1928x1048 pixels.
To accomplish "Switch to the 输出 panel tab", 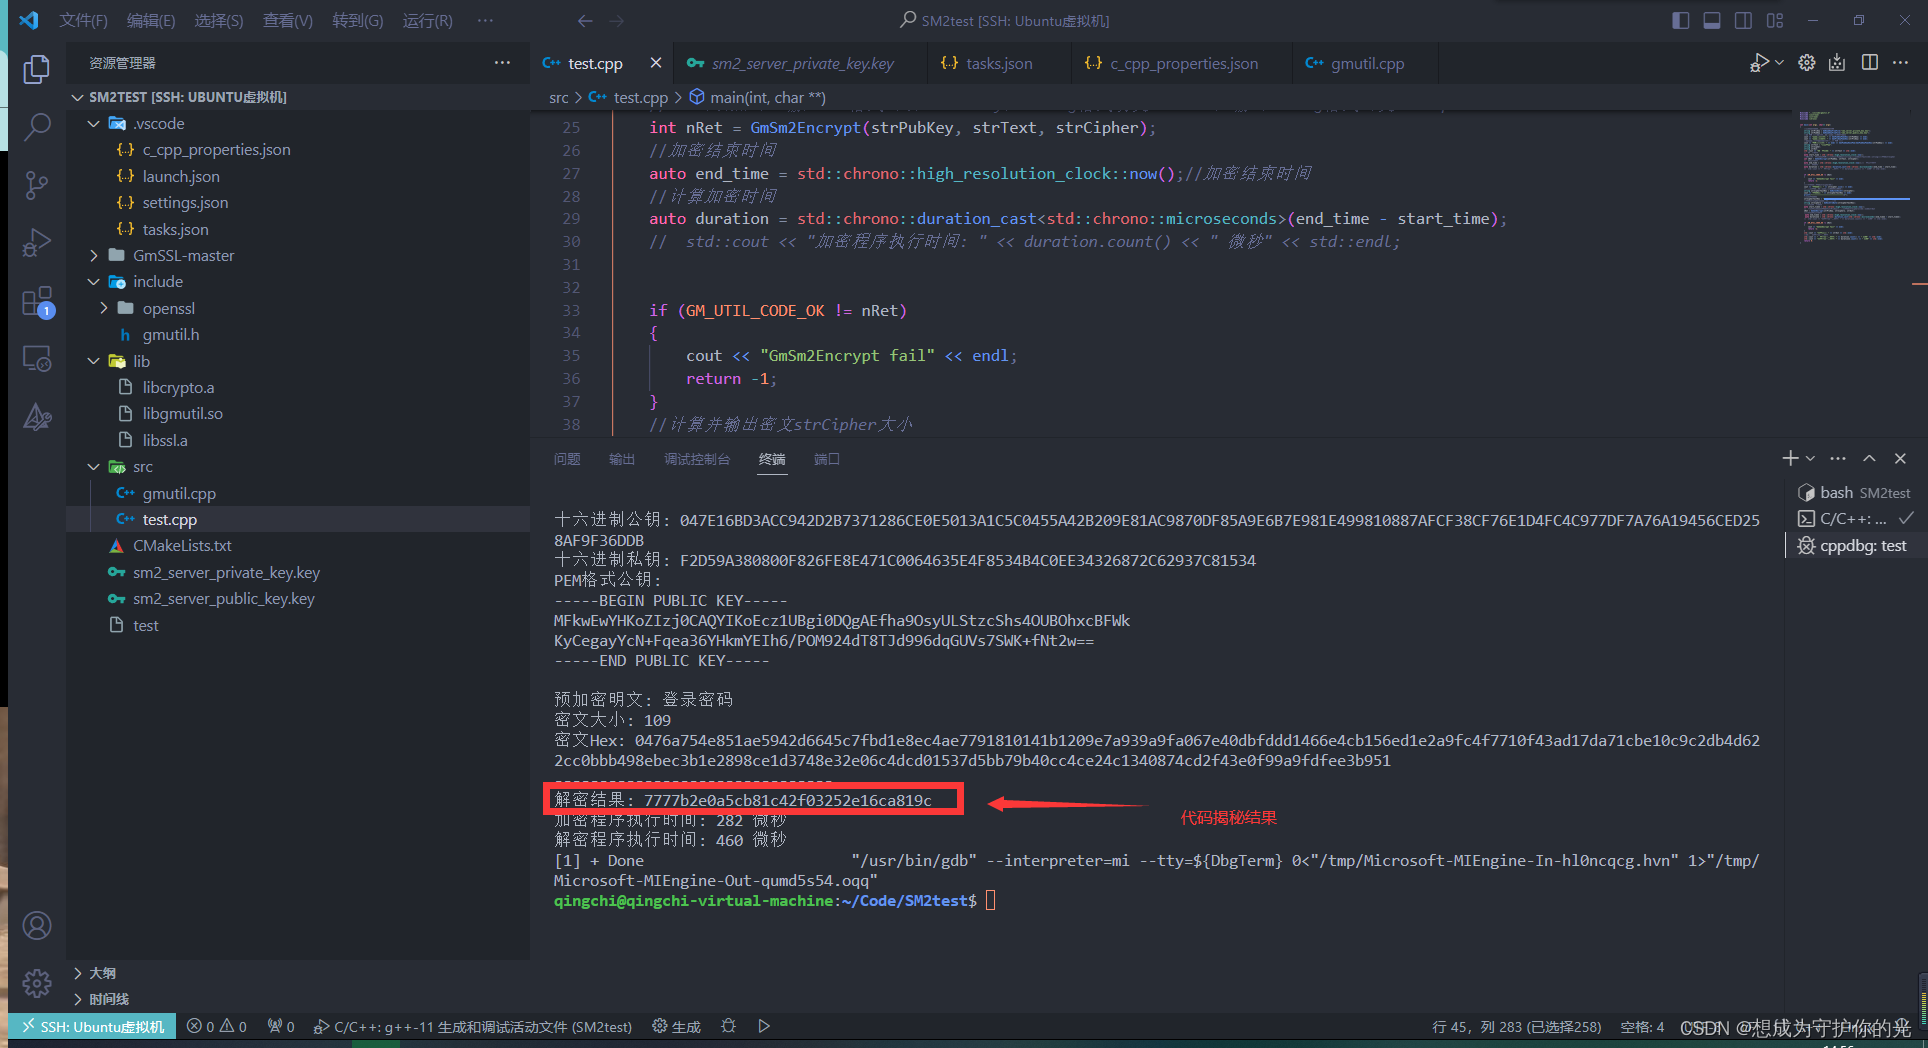I will (x=622, y=459).
